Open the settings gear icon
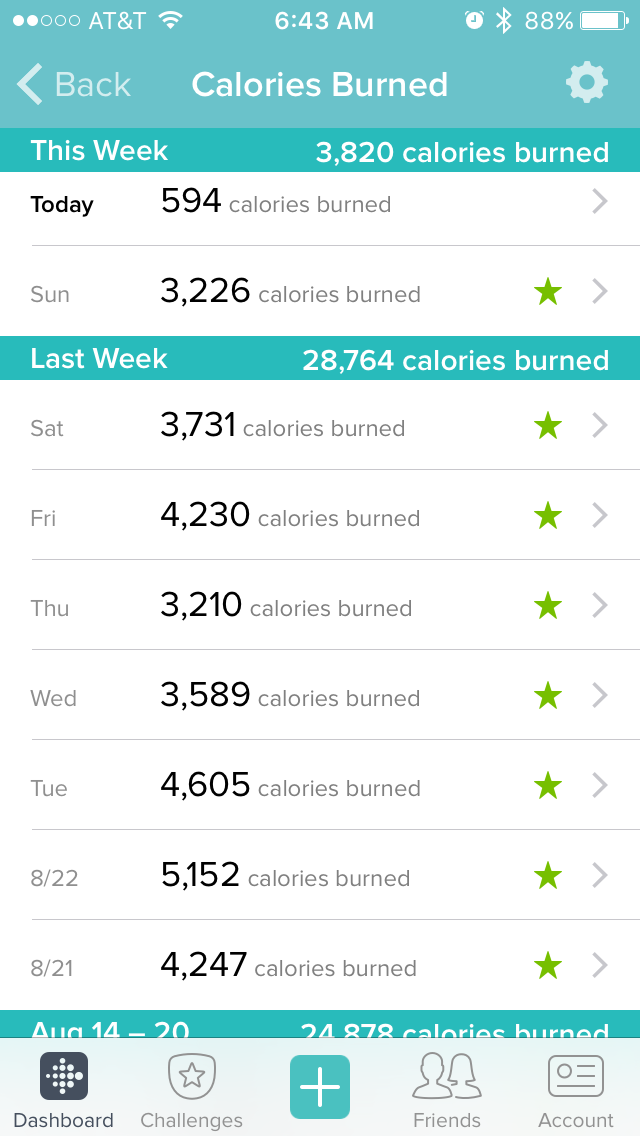Screen dimensions: 640x1136 click(586, 83)
